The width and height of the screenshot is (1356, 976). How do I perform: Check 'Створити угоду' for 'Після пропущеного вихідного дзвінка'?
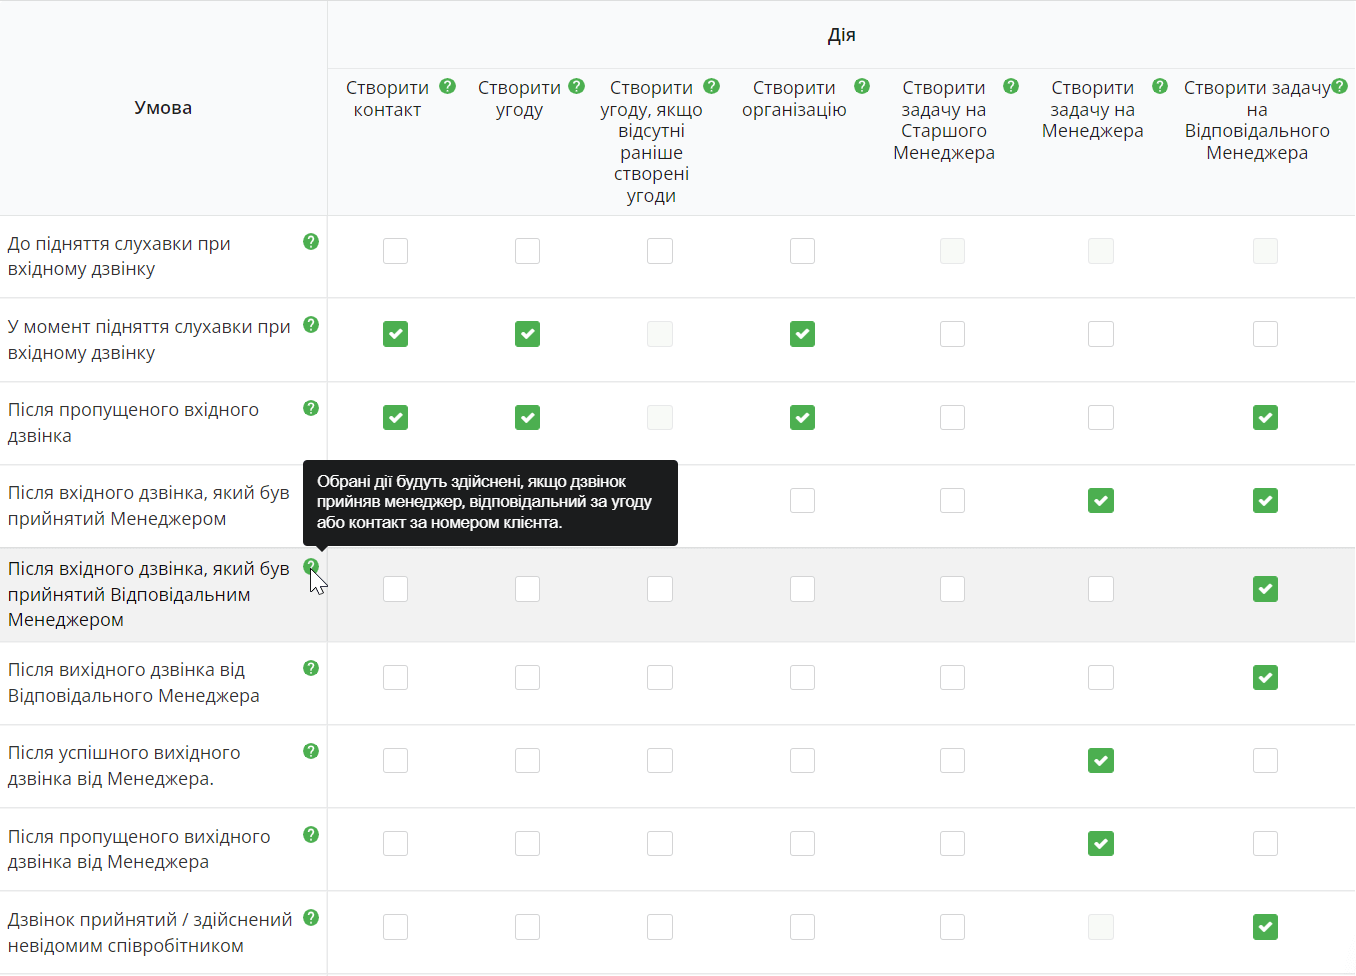(528, 844)
